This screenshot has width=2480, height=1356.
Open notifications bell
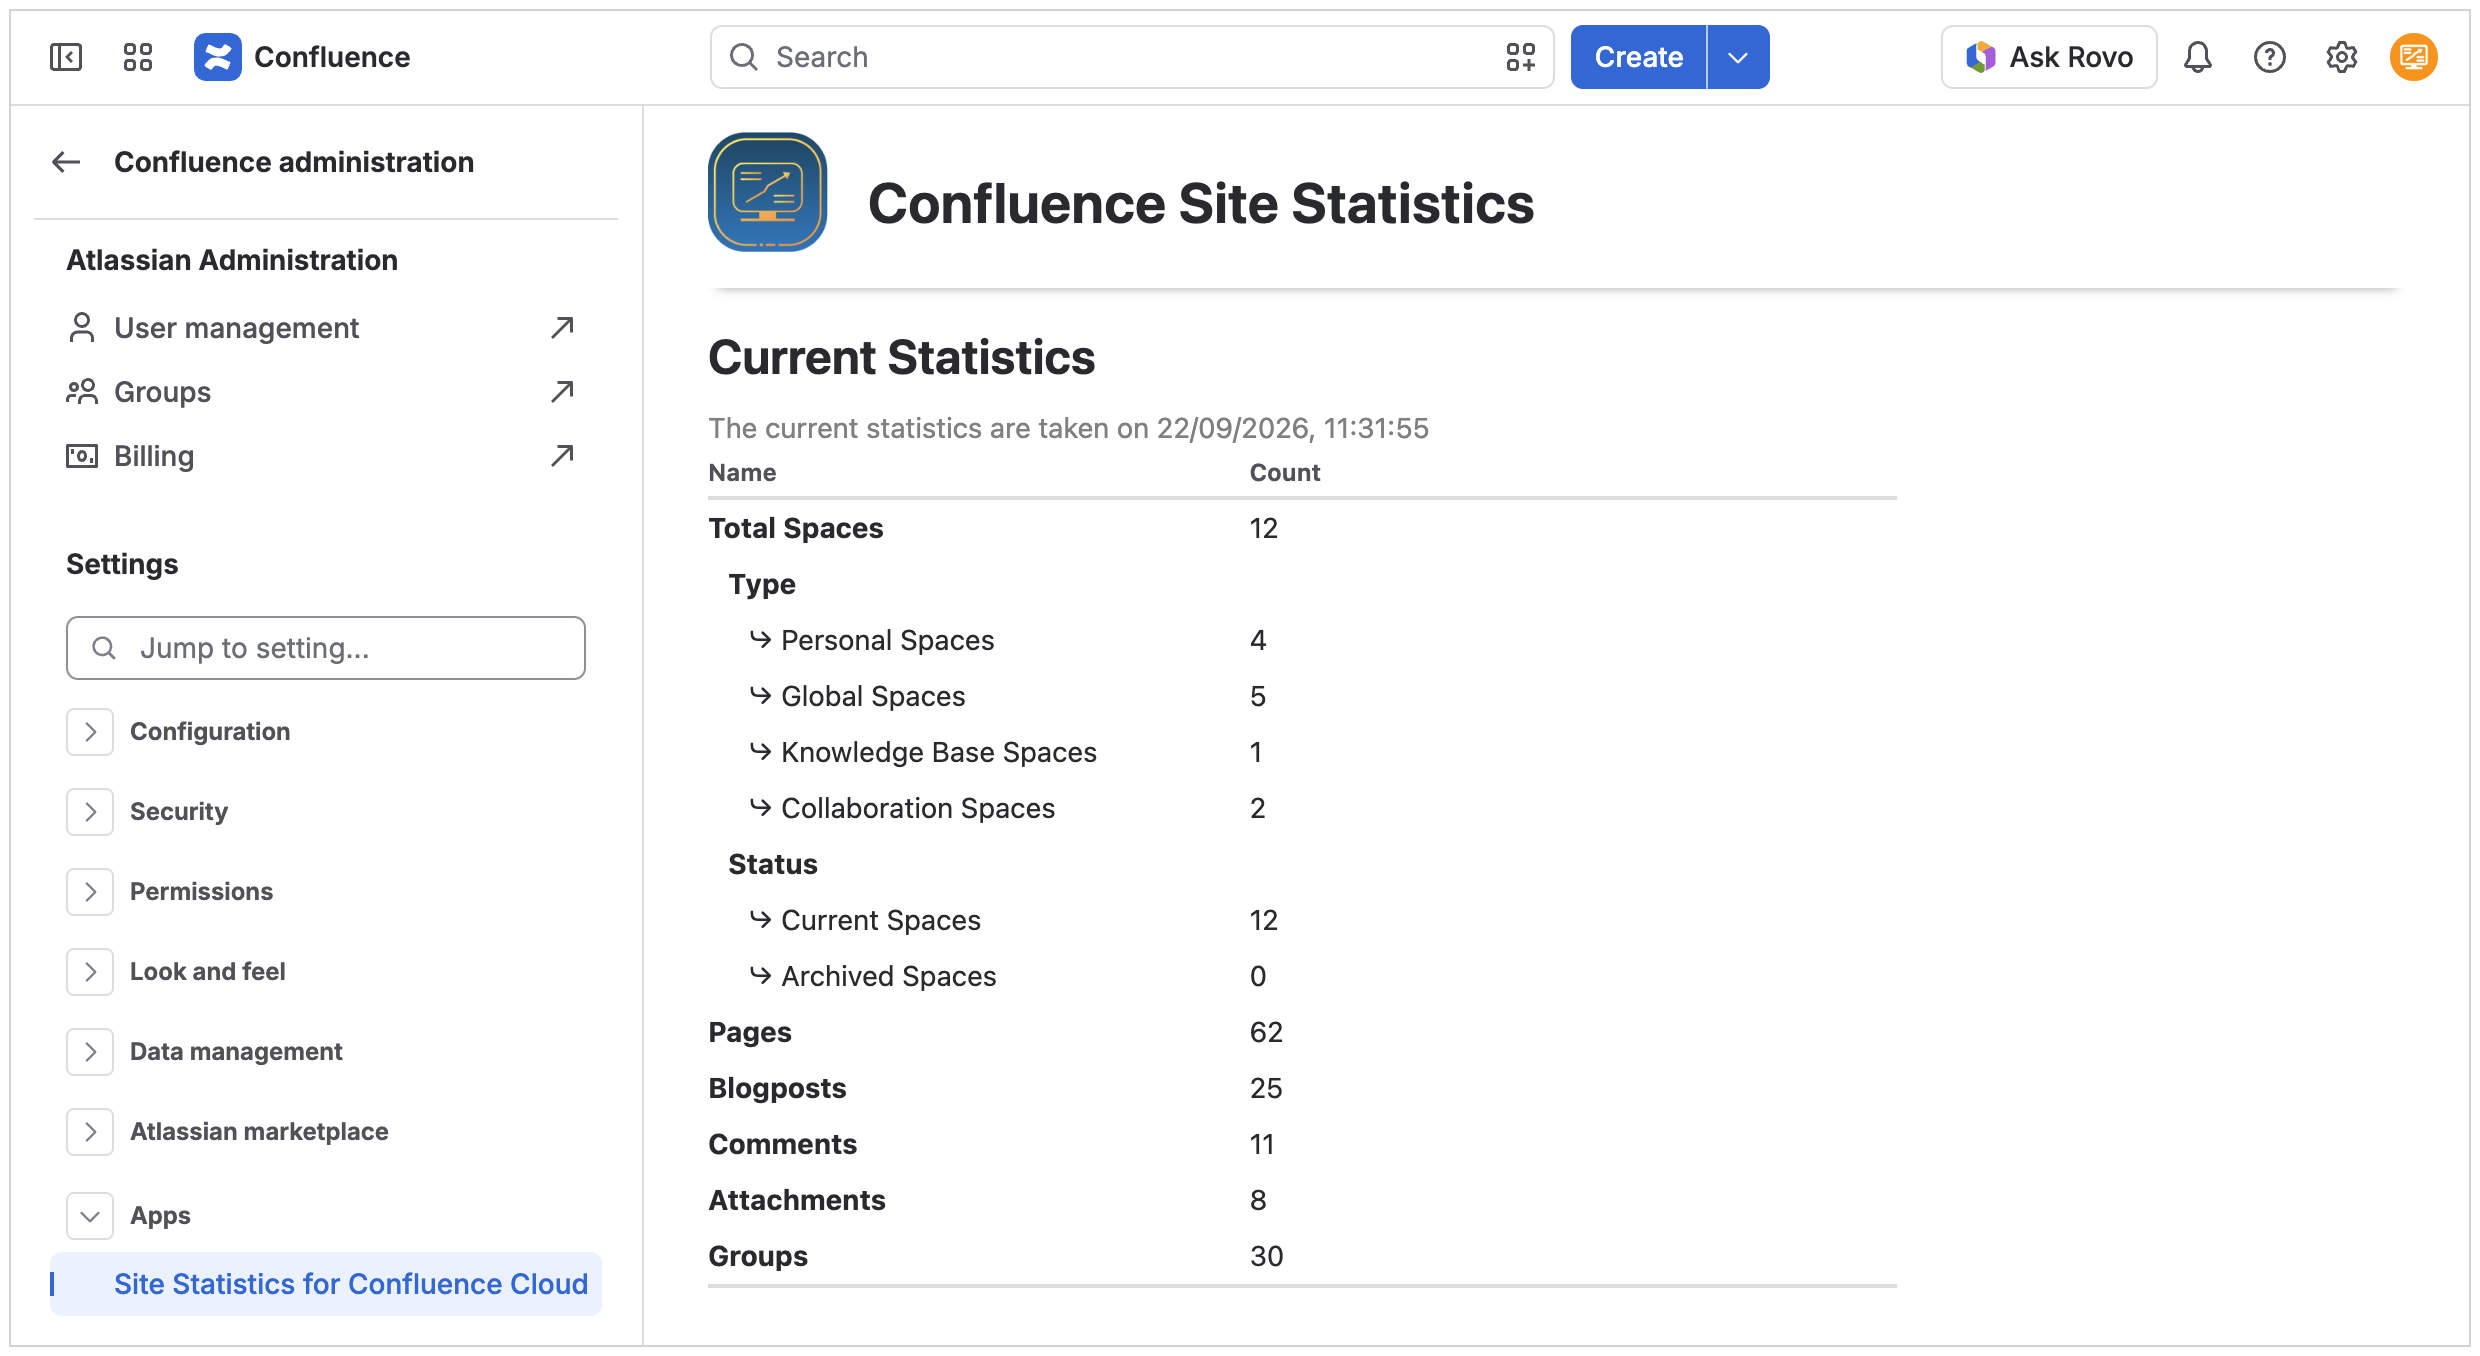[2197, 57]
